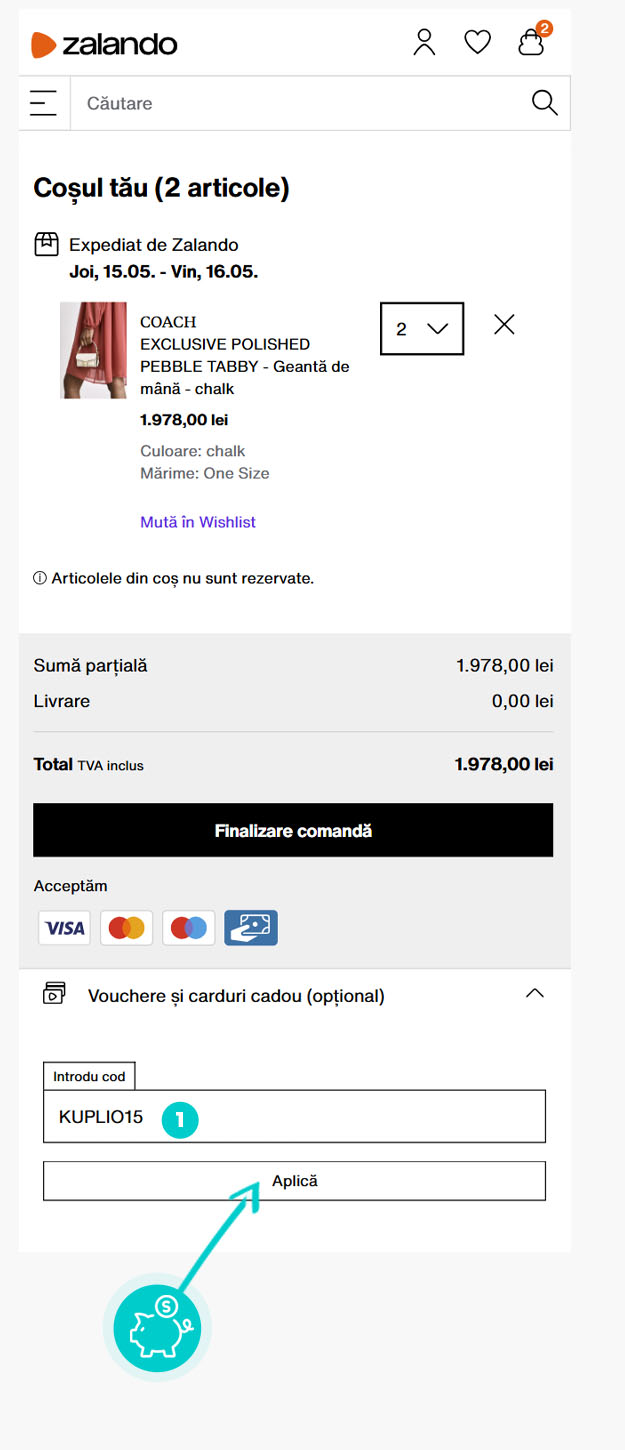Viewport: 625px width, 1450px height.
Task: Remove the COACH item with X
Action: (x=504, y=324)
